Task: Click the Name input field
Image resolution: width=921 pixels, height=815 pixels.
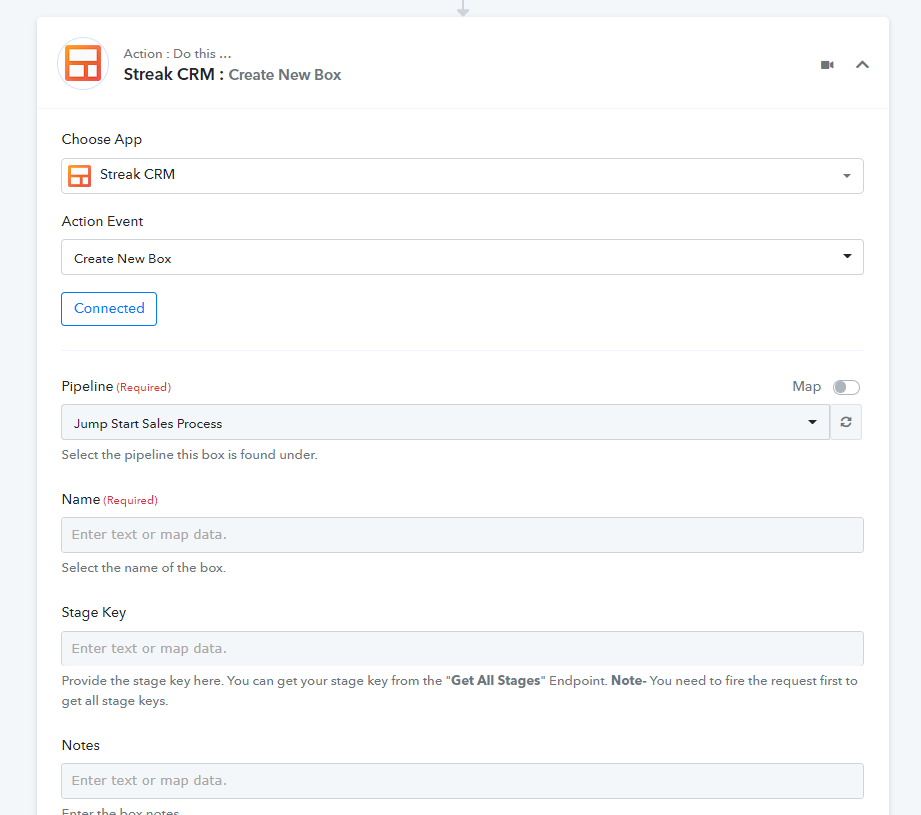Action: point(462,535)
